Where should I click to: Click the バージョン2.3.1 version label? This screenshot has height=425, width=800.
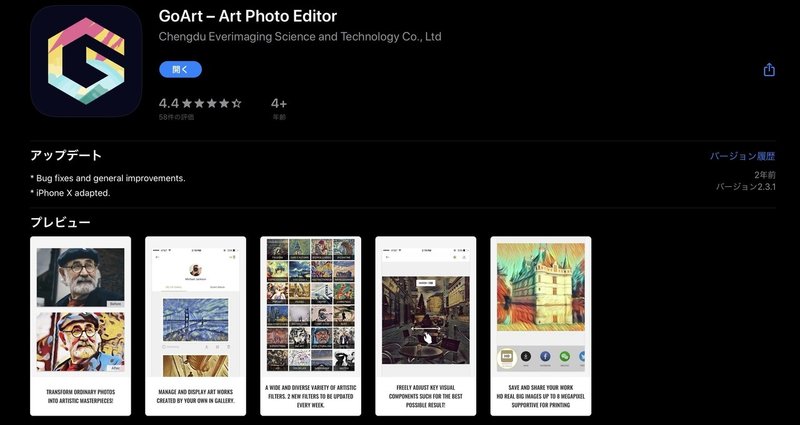click(745, 187)
